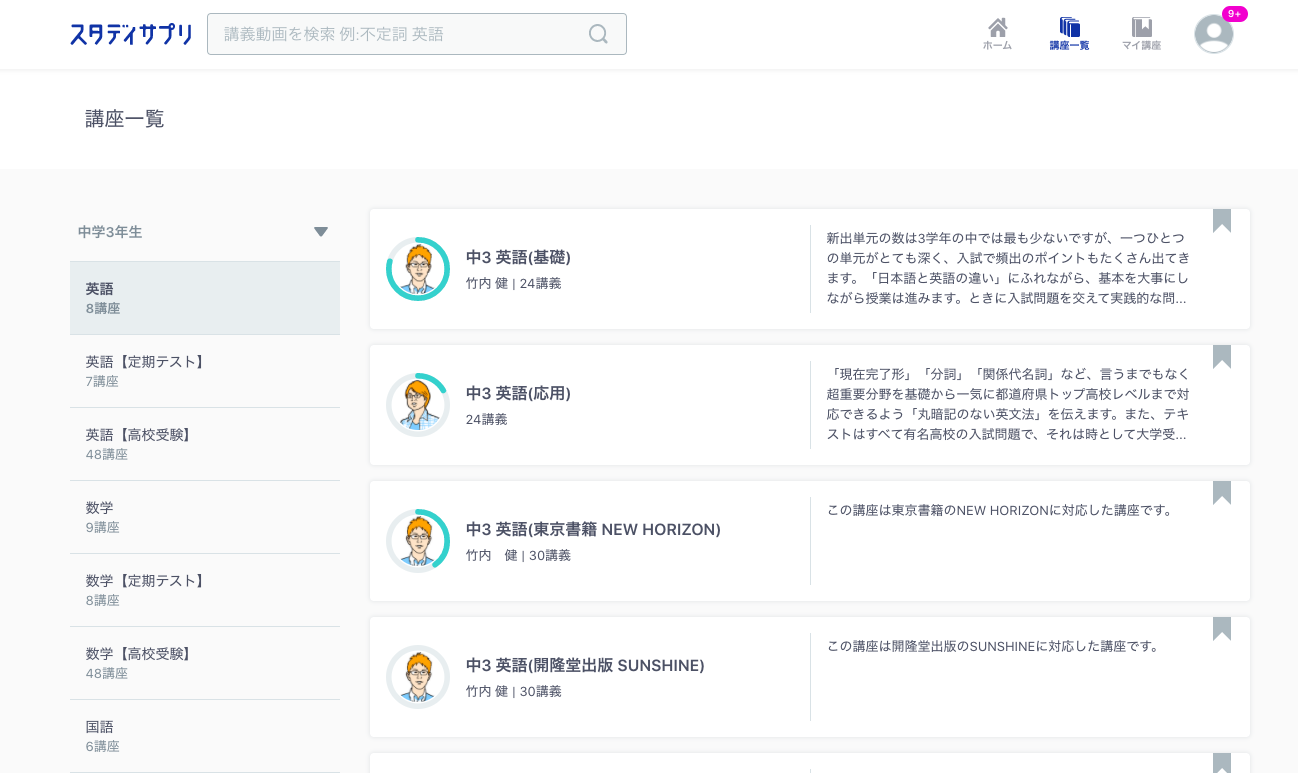The height and width of the screenshot is (773, 1298).
Task: Open the 中3 英語(基礎) course title
Action: pyautogui.click(x=518, y=257)
